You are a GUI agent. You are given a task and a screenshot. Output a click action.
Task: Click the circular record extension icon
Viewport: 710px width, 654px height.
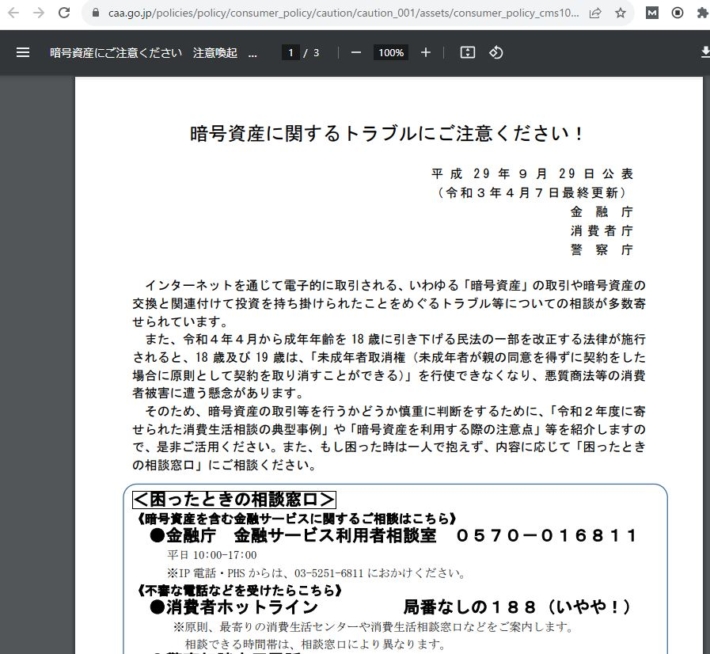click(x=677, y=13)
